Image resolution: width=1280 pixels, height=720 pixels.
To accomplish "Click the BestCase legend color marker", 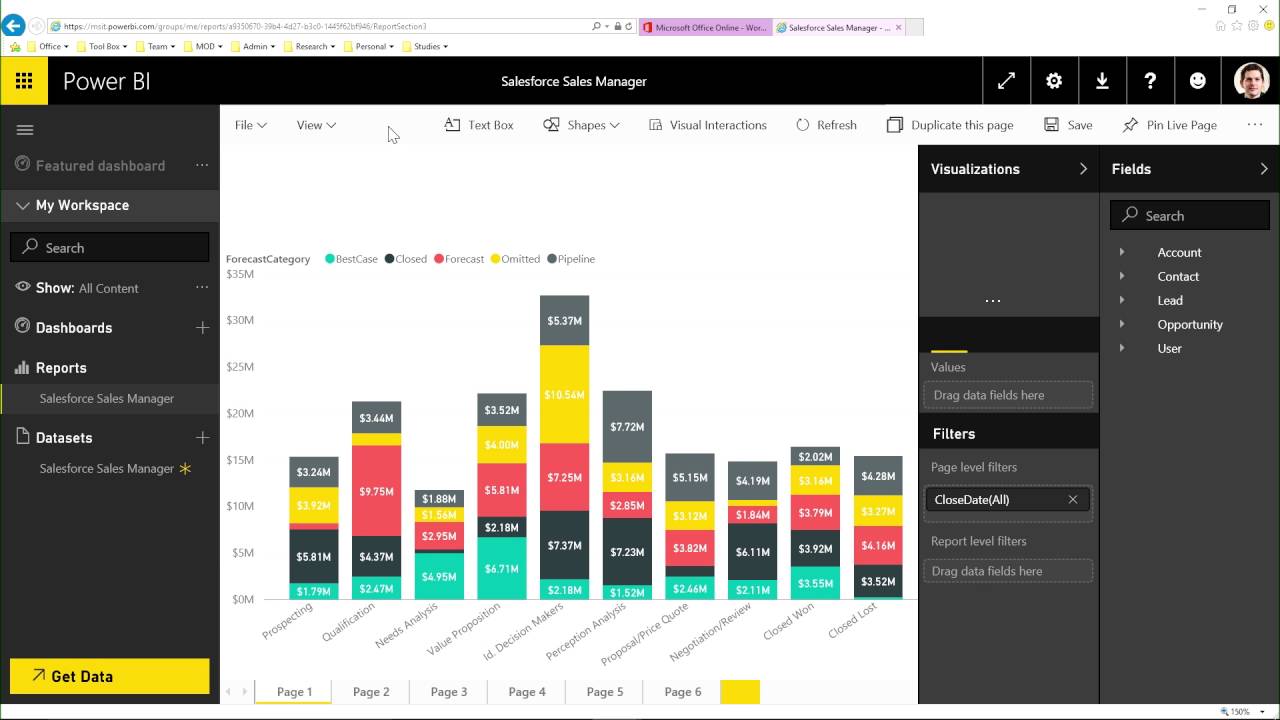I will click(x=330, y=259).
